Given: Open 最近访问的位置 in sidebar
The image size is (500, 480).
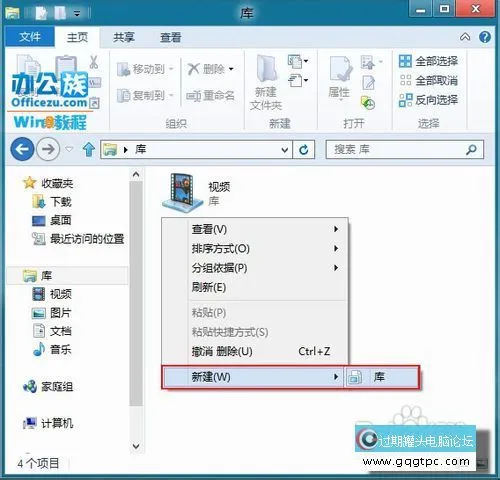Looking at the screenshot, I should 78,239.
